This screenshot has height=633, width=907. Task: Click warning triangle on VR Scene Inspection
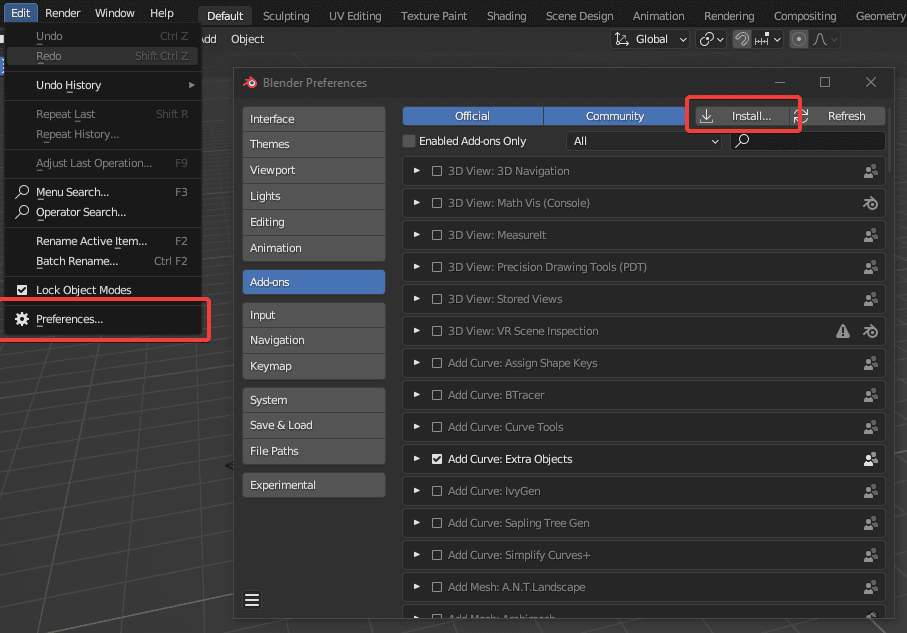843,331
